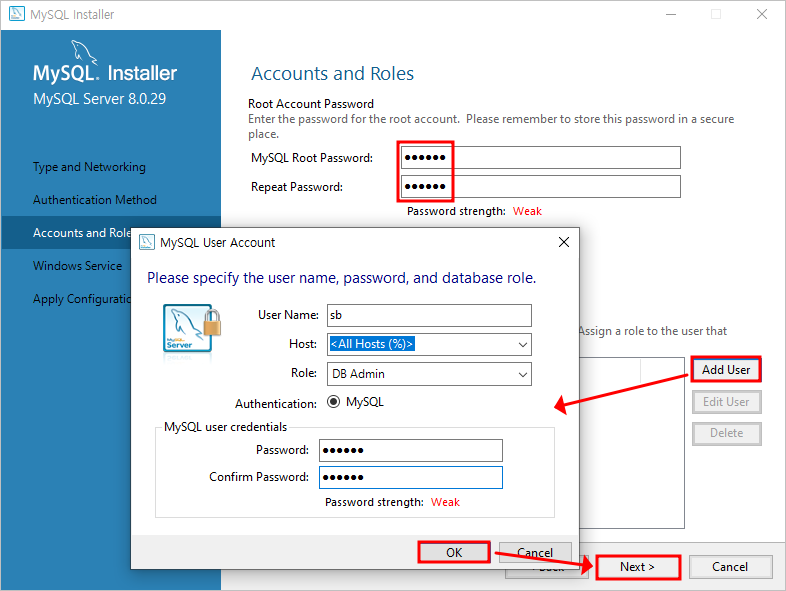Cancel the MySQL User Account dialog
Viewport: 786px width, 591px height.
(x=535, y=552)
